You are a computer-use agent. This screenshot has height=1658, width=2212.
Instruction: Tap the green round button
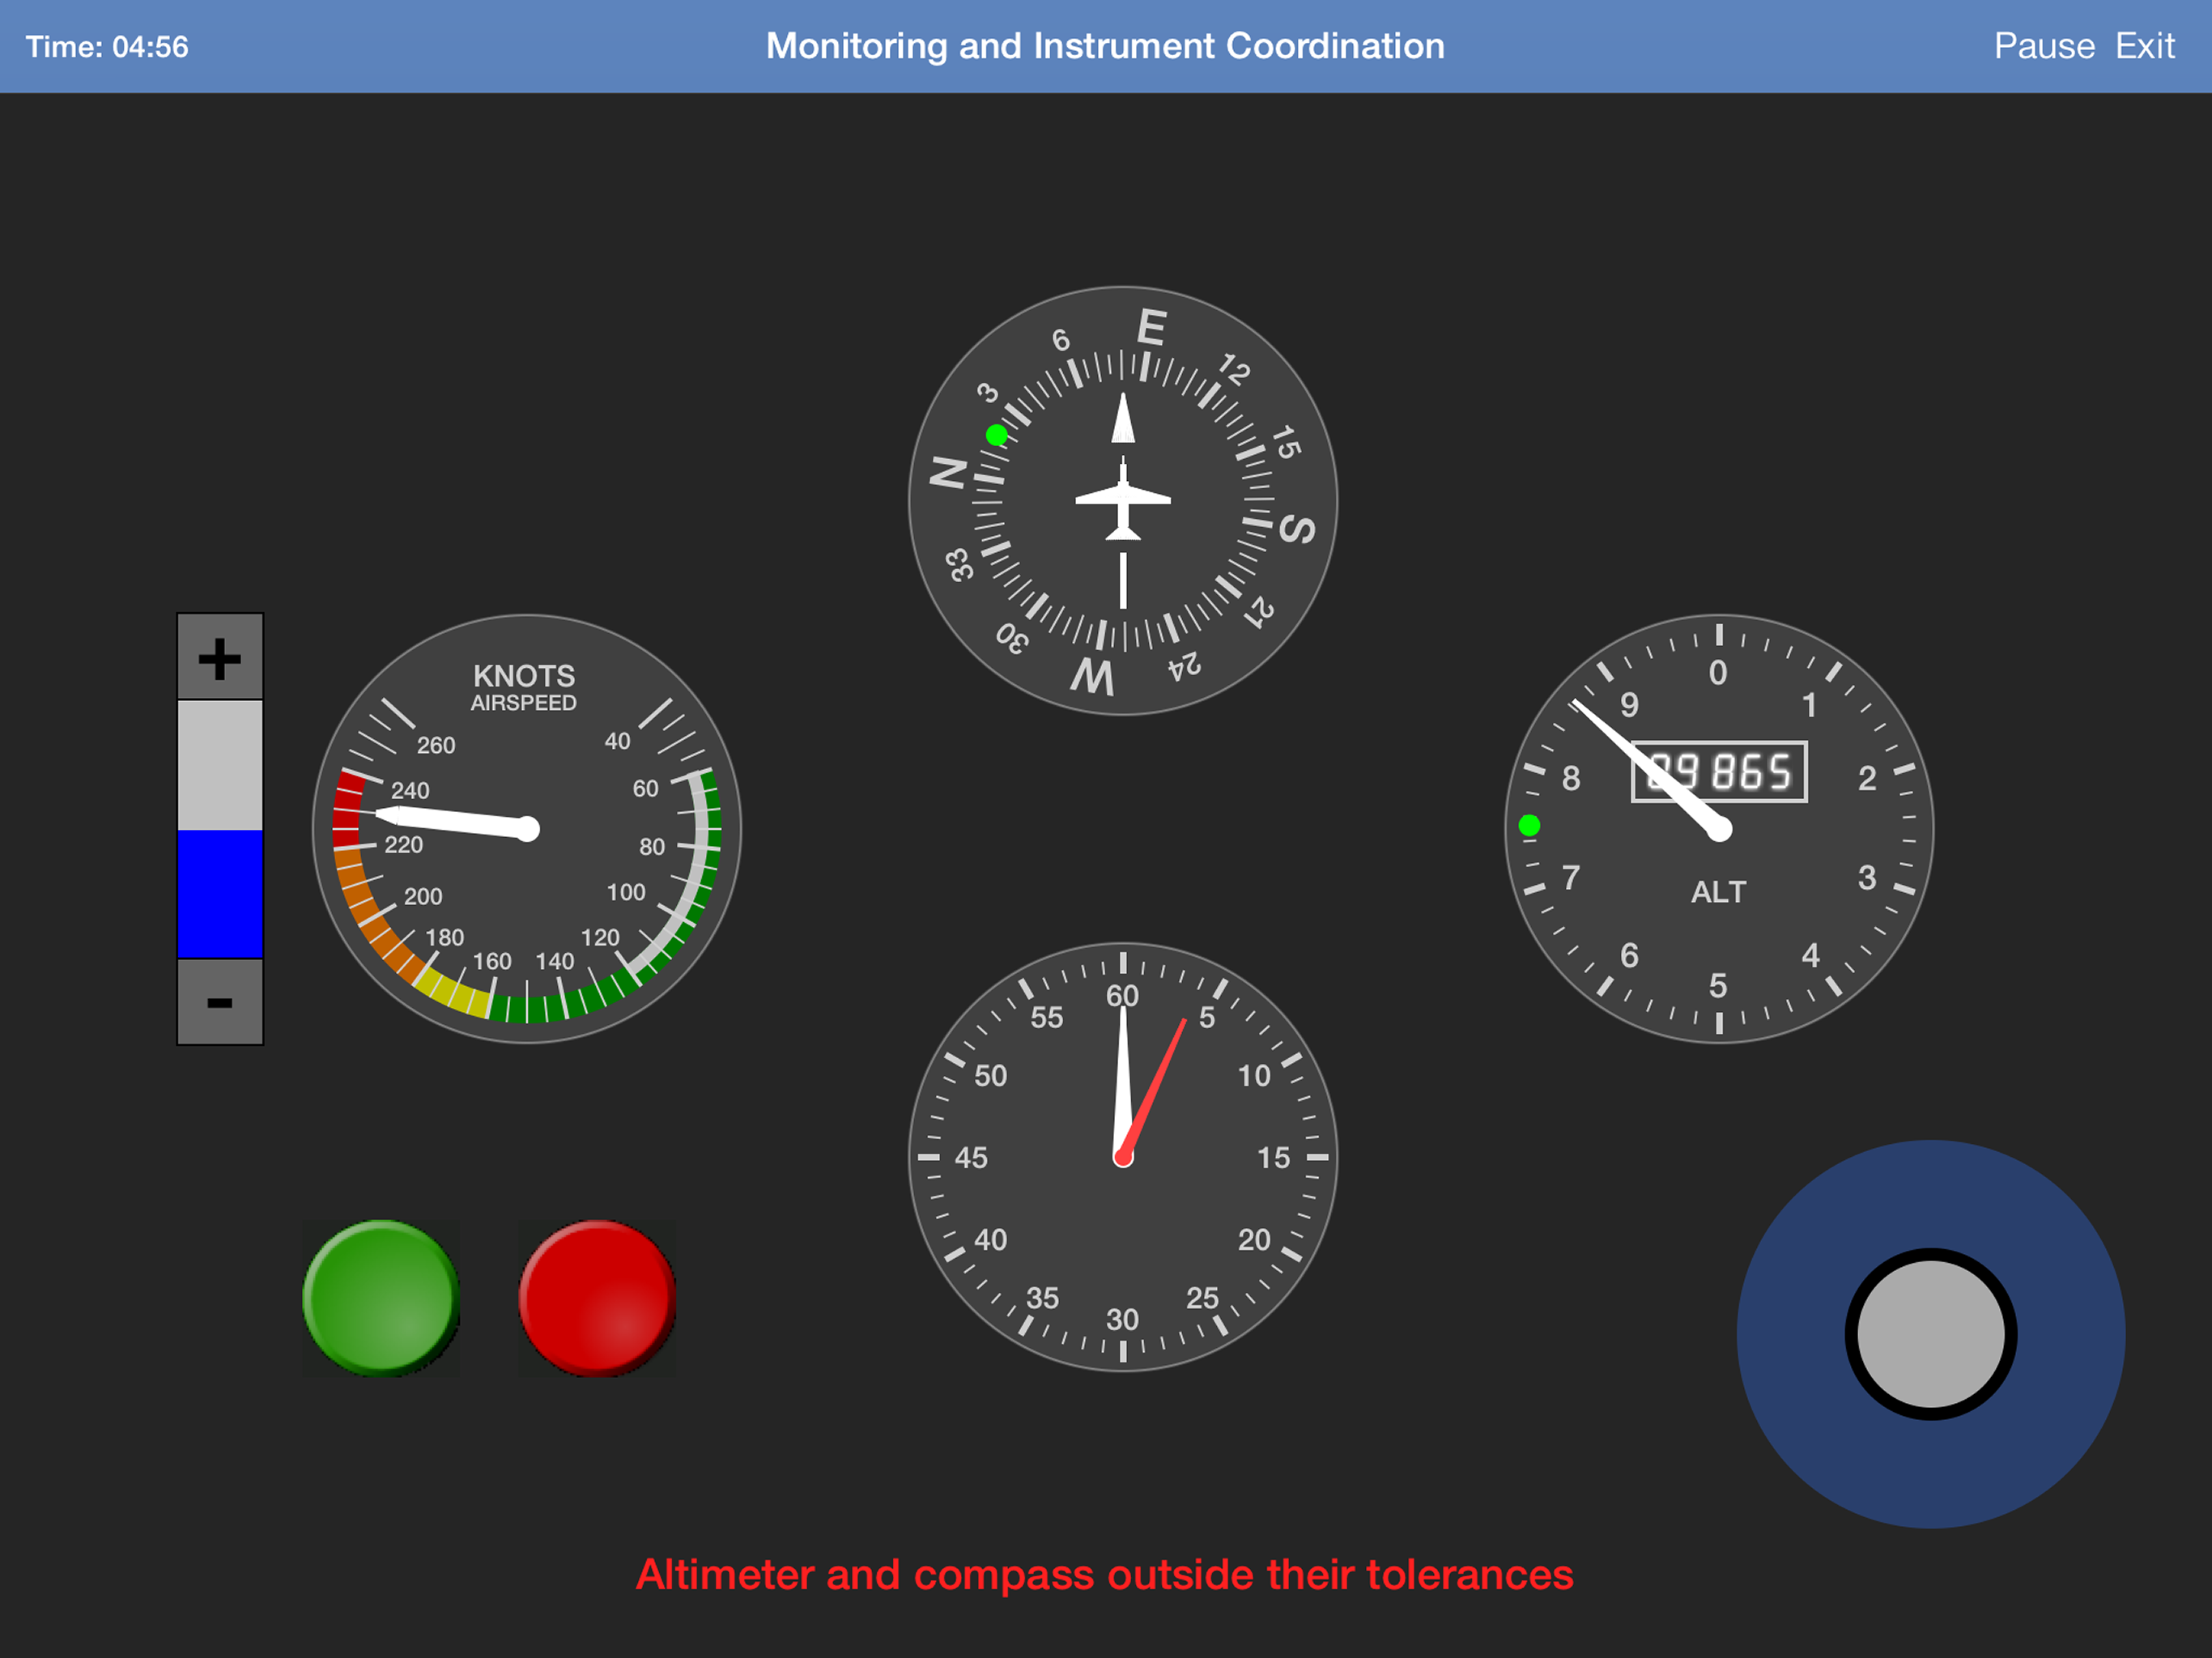tap(381, 1298)
